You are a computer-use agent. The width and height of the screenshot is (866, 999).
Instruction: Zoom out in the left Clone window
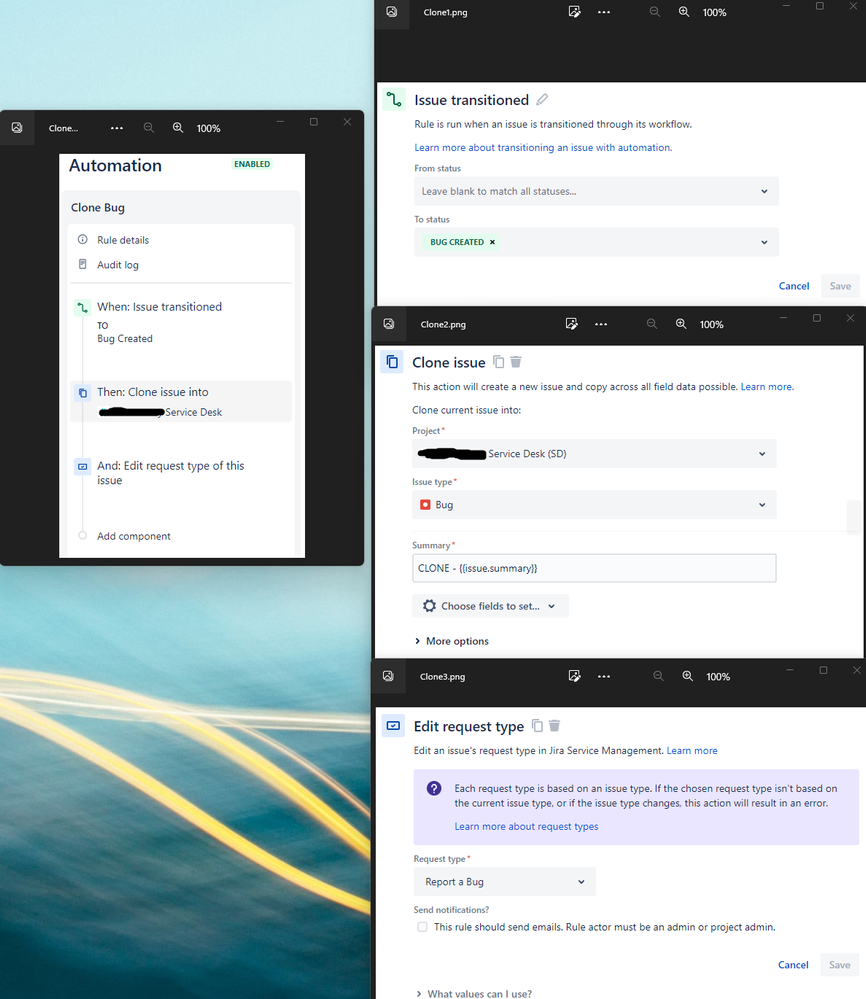148,127
